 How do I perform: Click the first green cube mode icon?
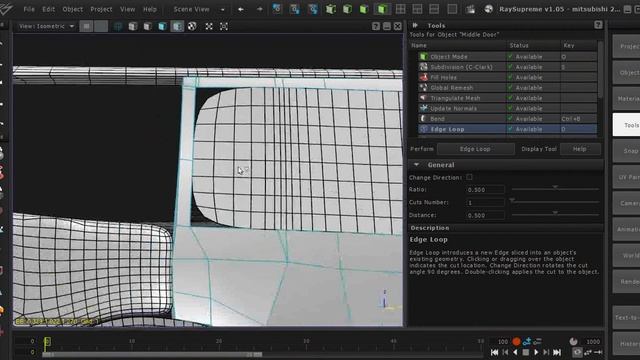pos(330,9)
